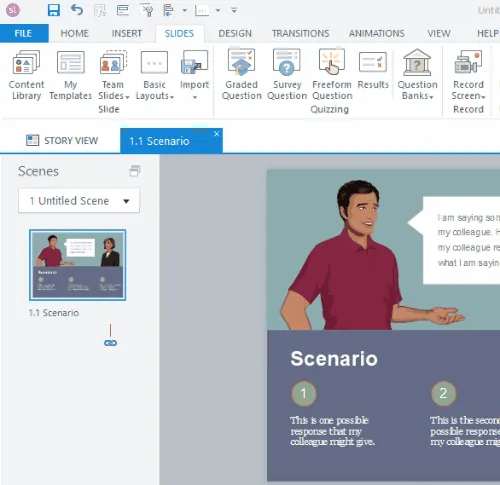Save the project with the floppy disk icon
Image resolution: width=500 pixels, height=485 pixels.
[x=53, y=10]
